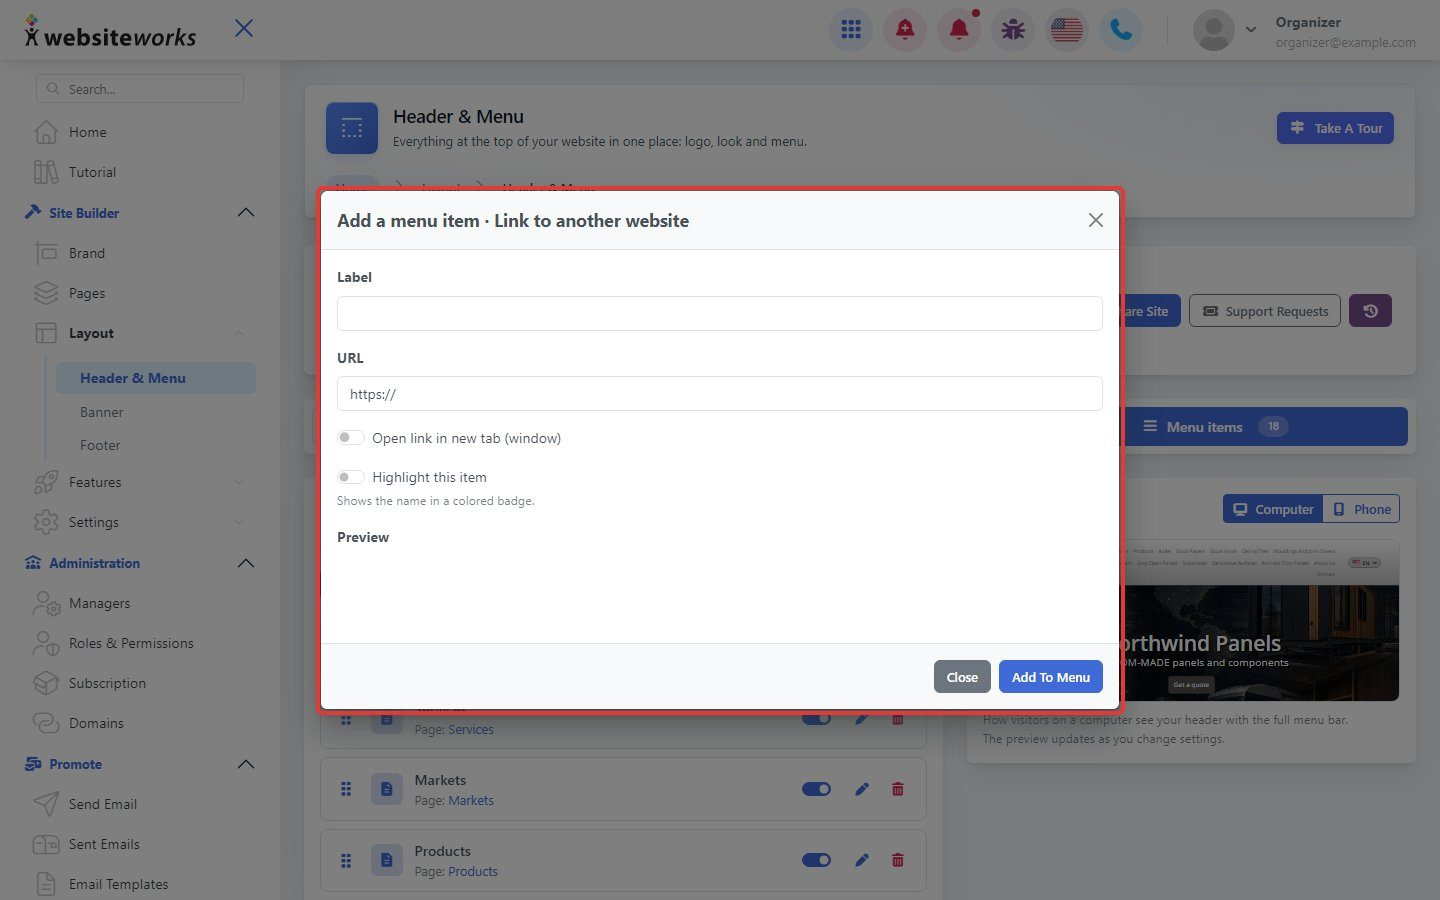Viewport: 1440px width, 900px height.
Task: Click the phone call icon
Action: [x=1121, y=30]
